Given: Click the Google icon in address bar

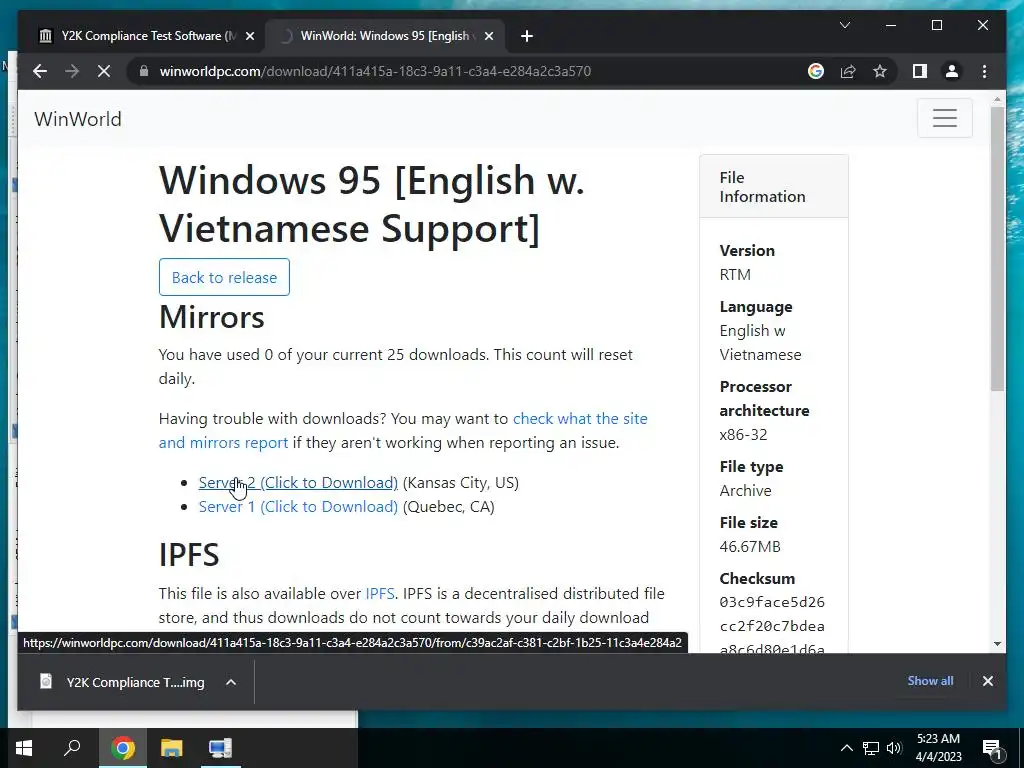Looking at the screenshot, I should click(x=816, y=71).
